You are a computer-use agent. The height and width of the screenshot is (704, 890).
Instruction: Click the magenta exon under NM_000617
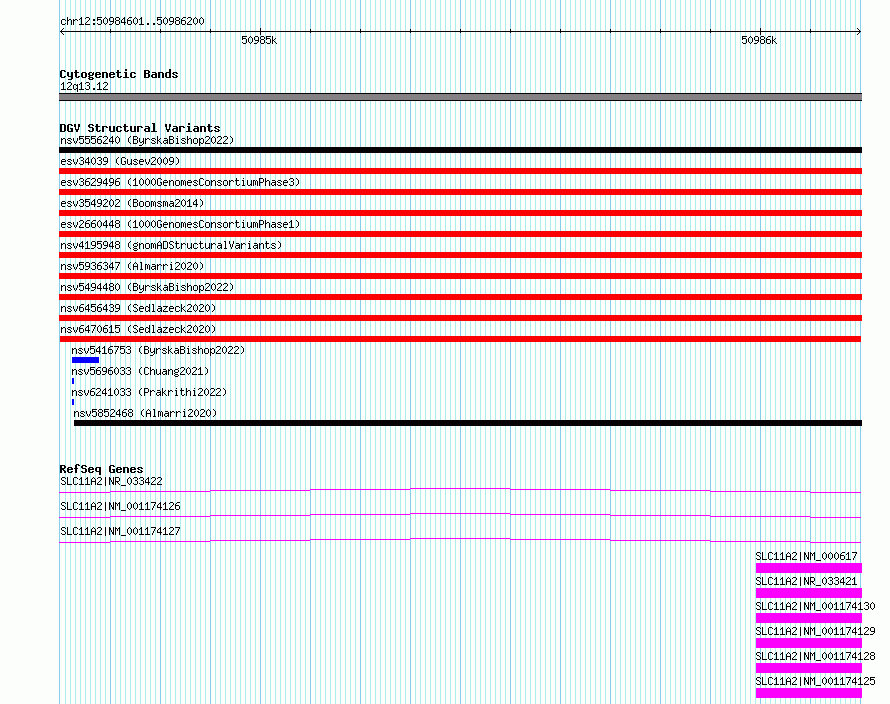(808, 568)
